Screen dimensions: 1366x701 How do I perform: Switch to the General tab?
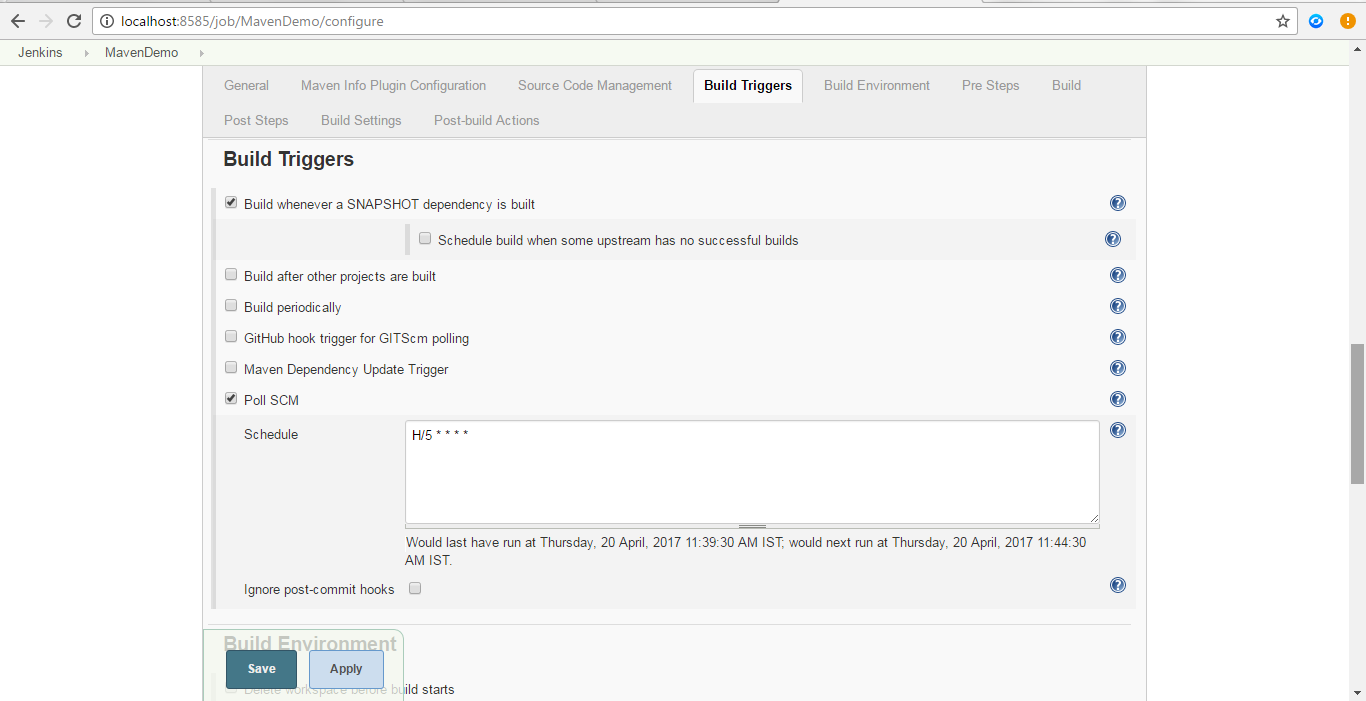coord(246,86)
